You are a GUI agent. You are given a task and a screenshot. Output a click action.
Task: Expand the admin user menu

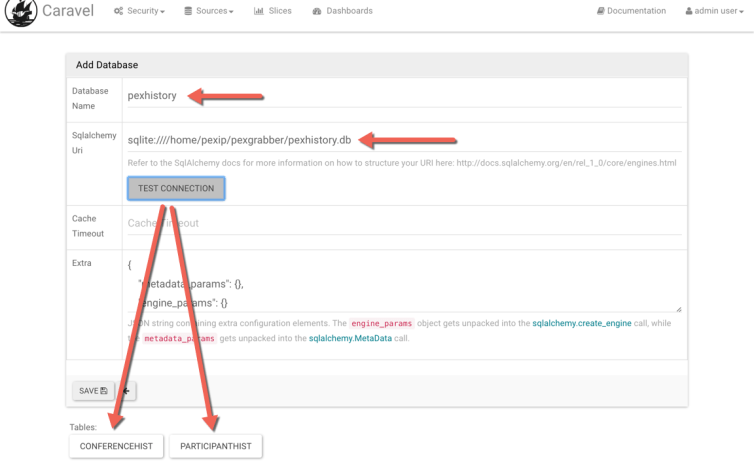[715, 11]
